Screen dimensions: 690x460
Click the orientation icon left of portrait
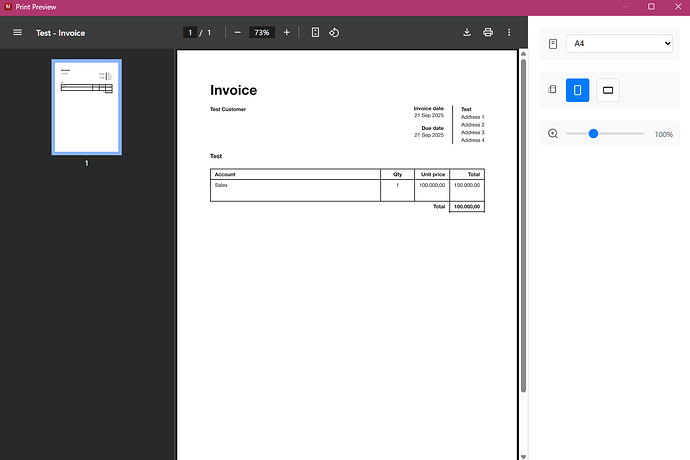(x=552, y=89)
